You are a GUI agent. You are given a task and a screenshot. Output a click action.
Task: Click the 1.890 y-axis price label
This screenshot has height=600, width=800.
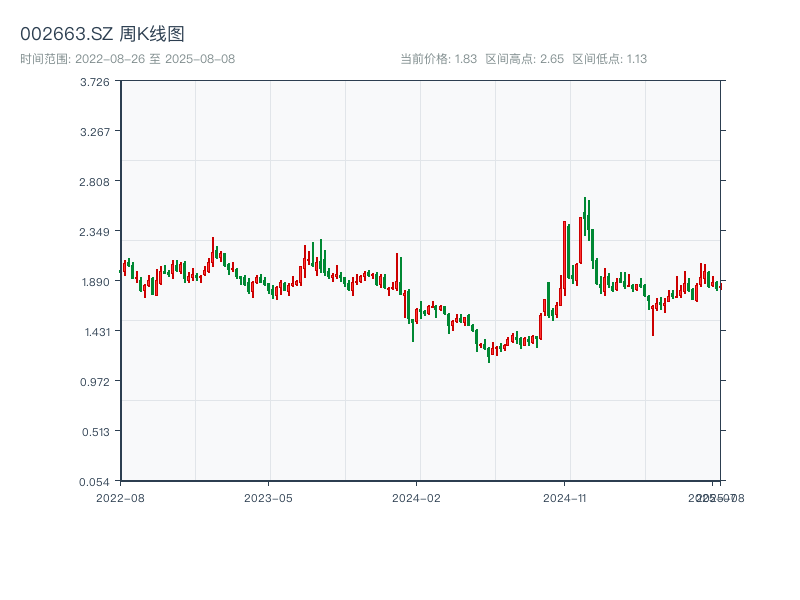click(95, 282)
